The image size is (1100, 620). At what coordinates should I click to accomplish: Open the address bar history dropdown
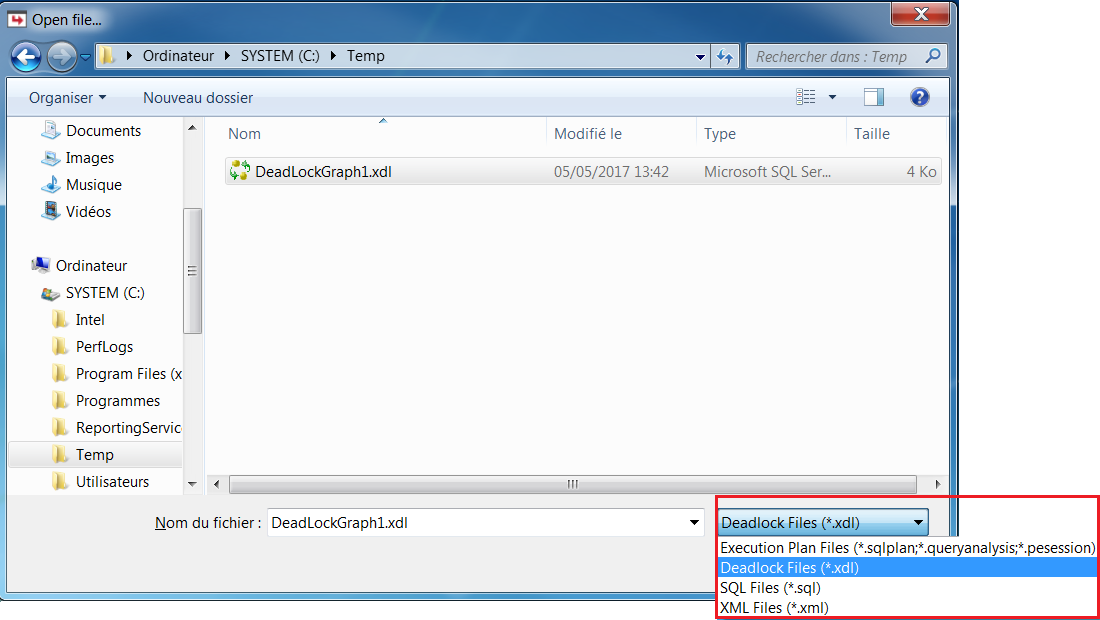[x=699, y=57]
